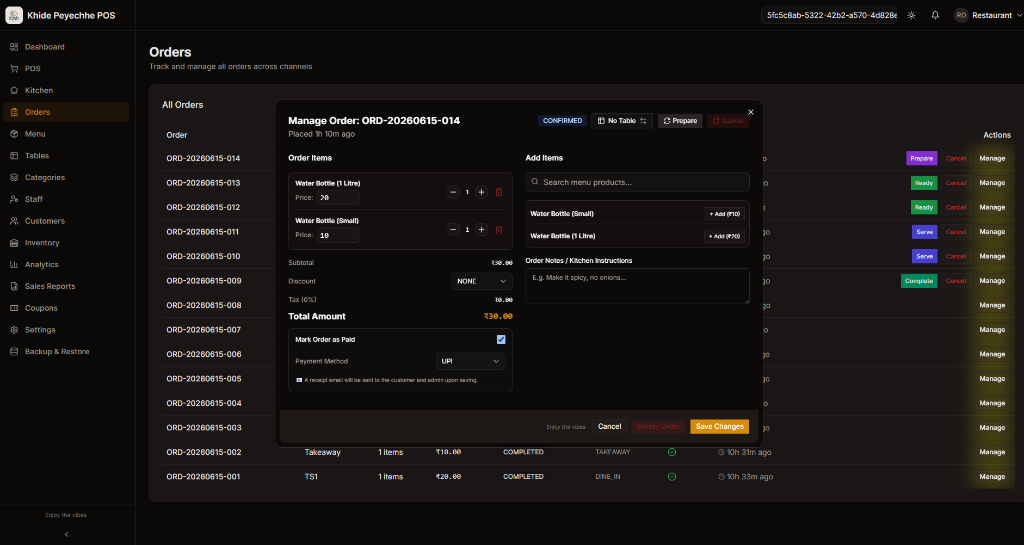The width and height of the screenshot is (1024, 545).
Task: Open the Discount NONE dropdown
Action: click(x=481, y=281)
